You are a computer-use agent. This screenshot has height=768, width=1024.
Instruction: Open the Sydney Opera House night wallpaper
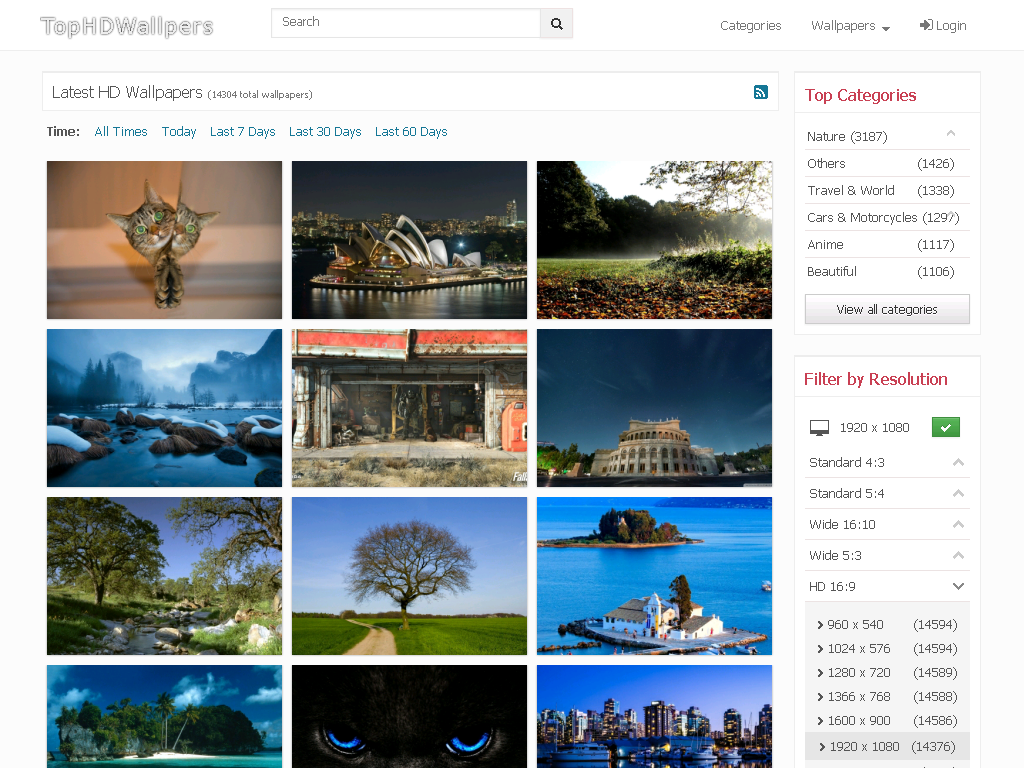pos(409,240)
